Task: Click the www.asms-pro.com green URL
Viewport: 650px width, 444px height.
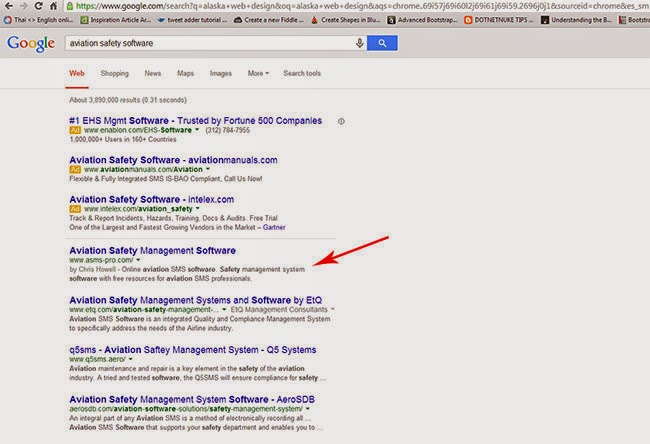Action: coord(101,260)
